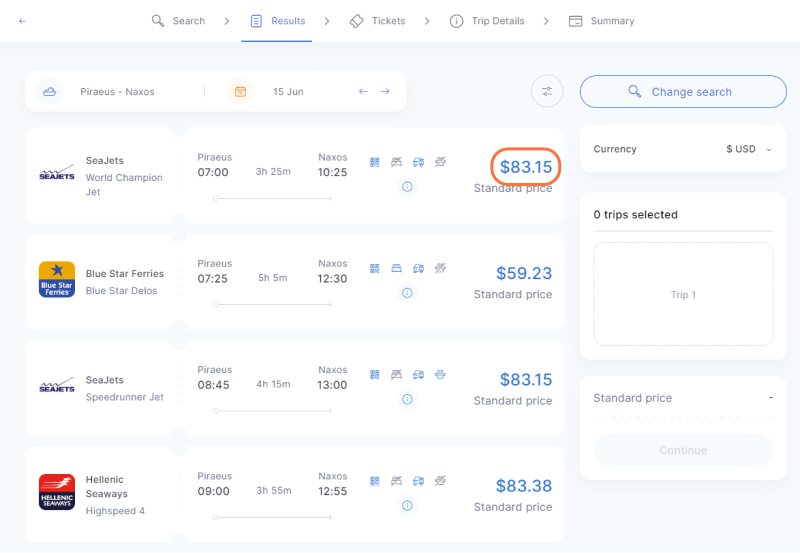Click the Hellenic Seaways logo

(x=57, y=492)
